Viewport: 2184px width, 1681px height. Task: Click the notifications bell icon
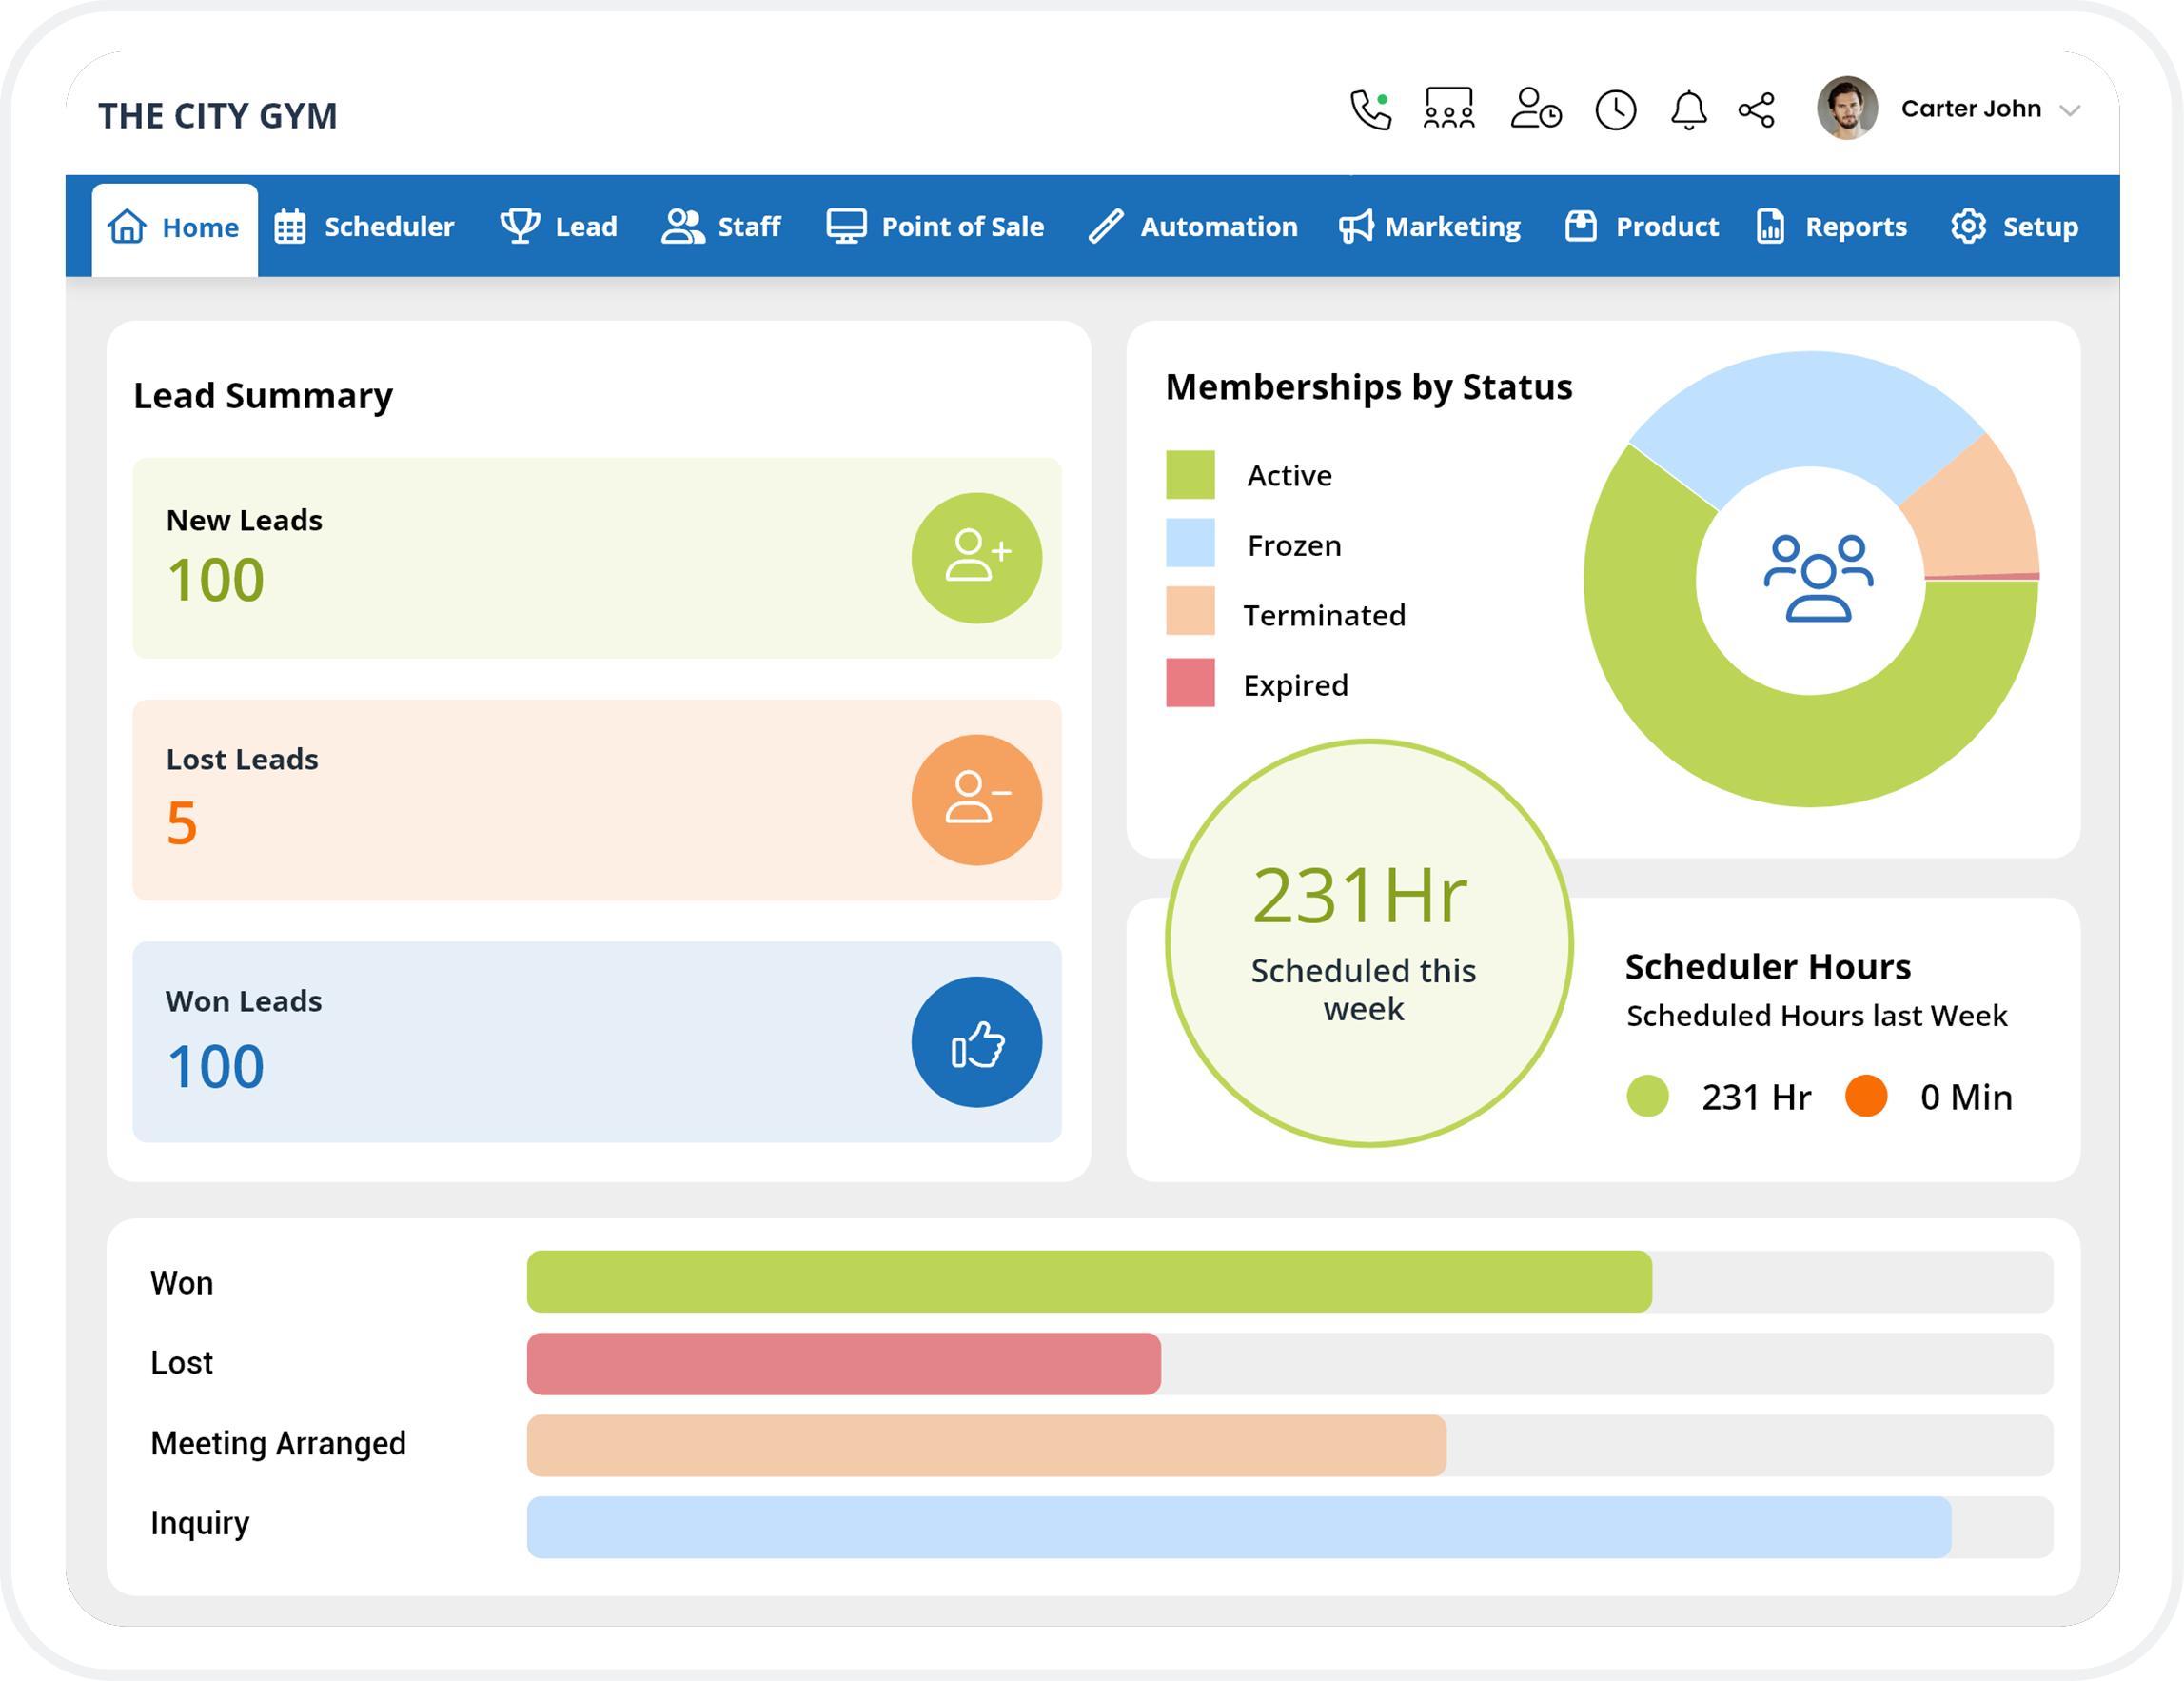tap(1688, 110)
